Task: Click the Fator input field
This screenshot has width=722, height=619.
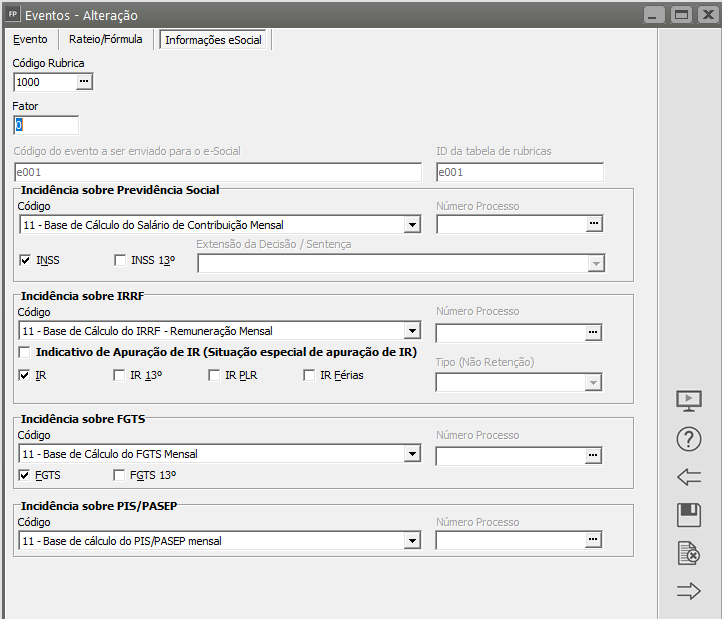Action: pos(46,125)
